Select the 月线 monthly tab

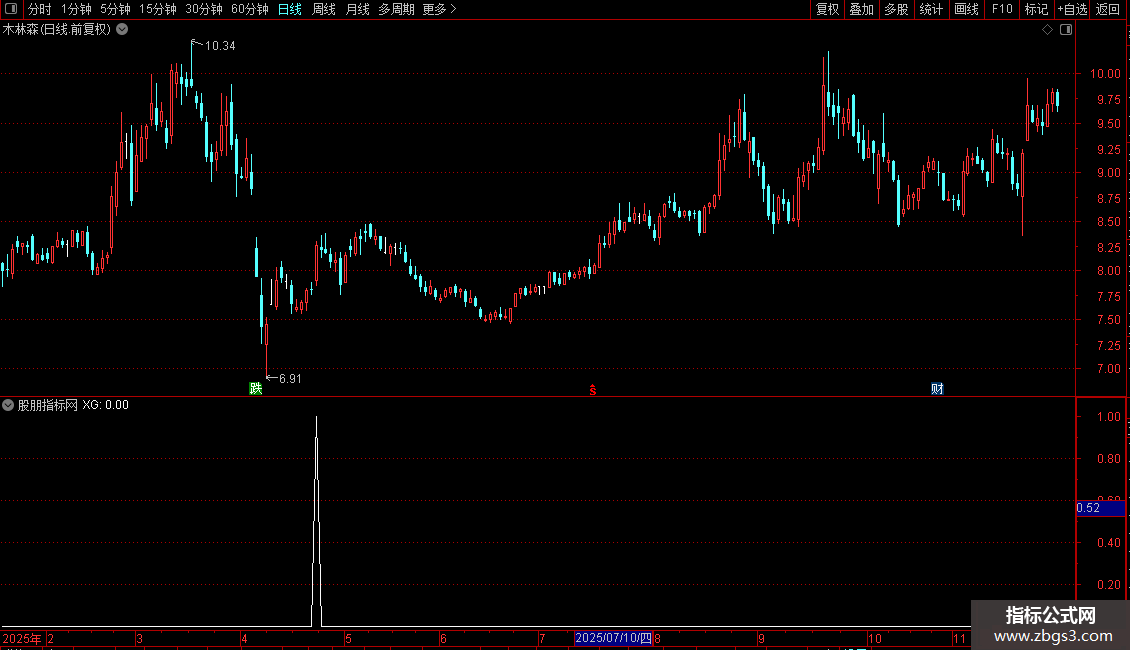tap(357, 9)
